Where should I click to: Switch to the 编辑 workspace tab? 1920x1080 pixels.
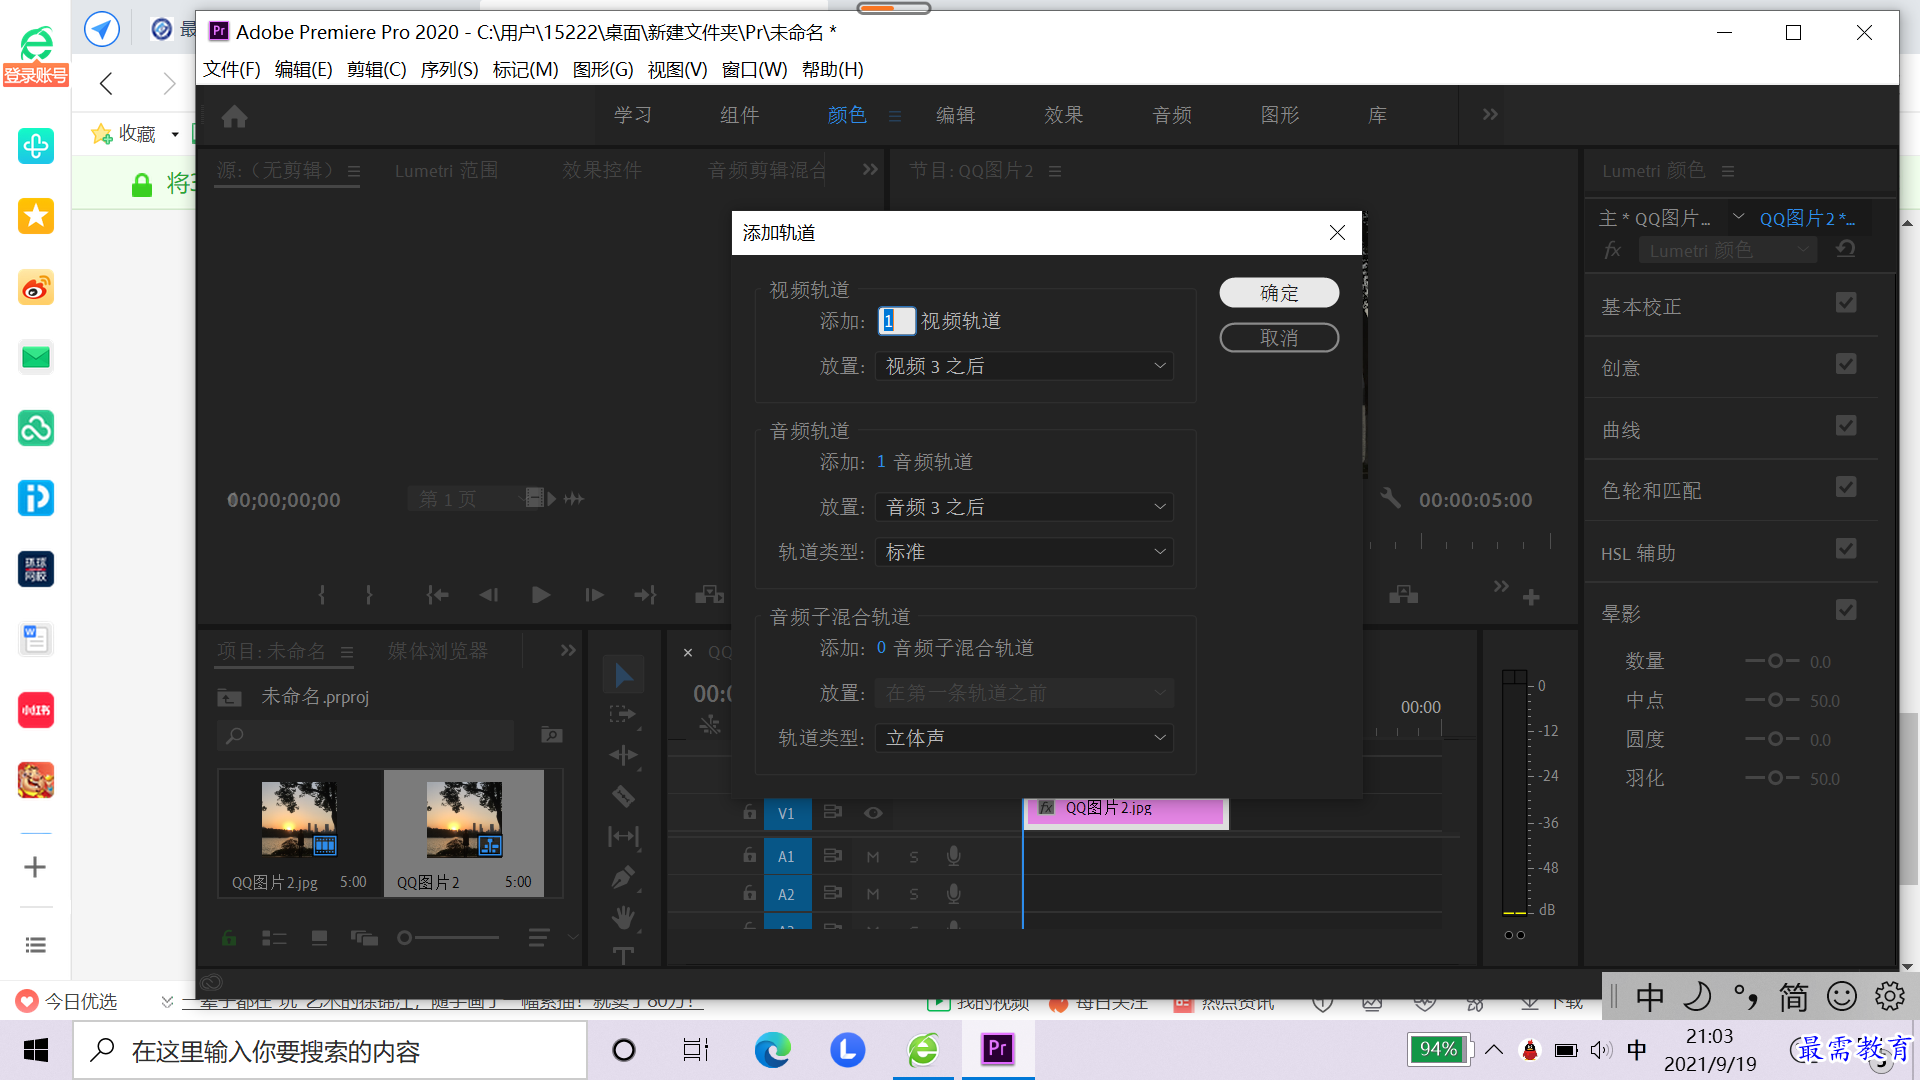(x=956, y=115)
